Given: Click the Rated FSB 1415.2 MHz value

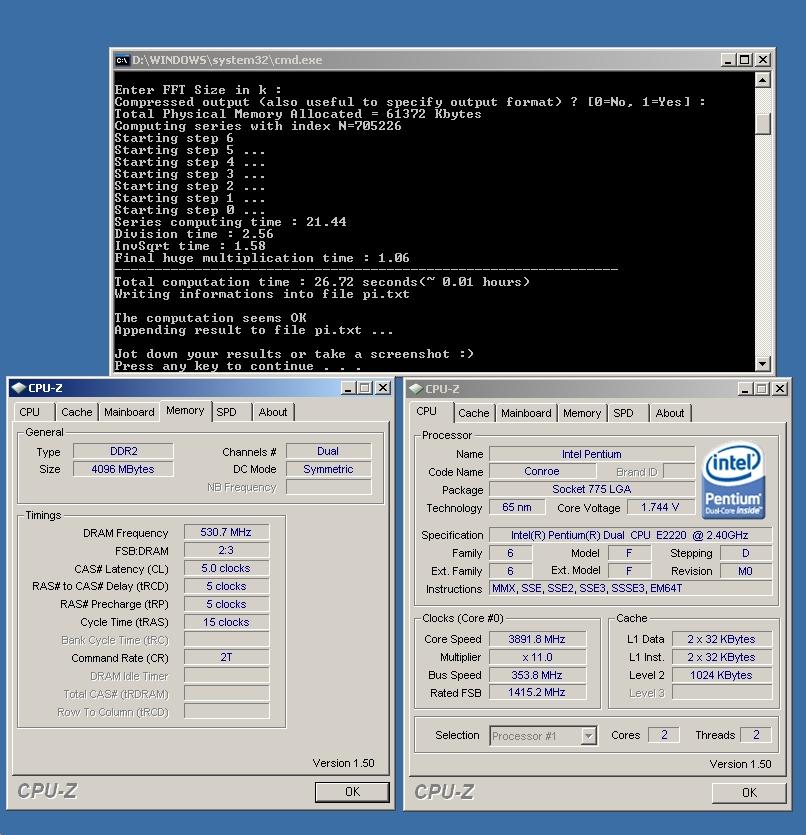Looking at the screenshot, I should (537, 692).
